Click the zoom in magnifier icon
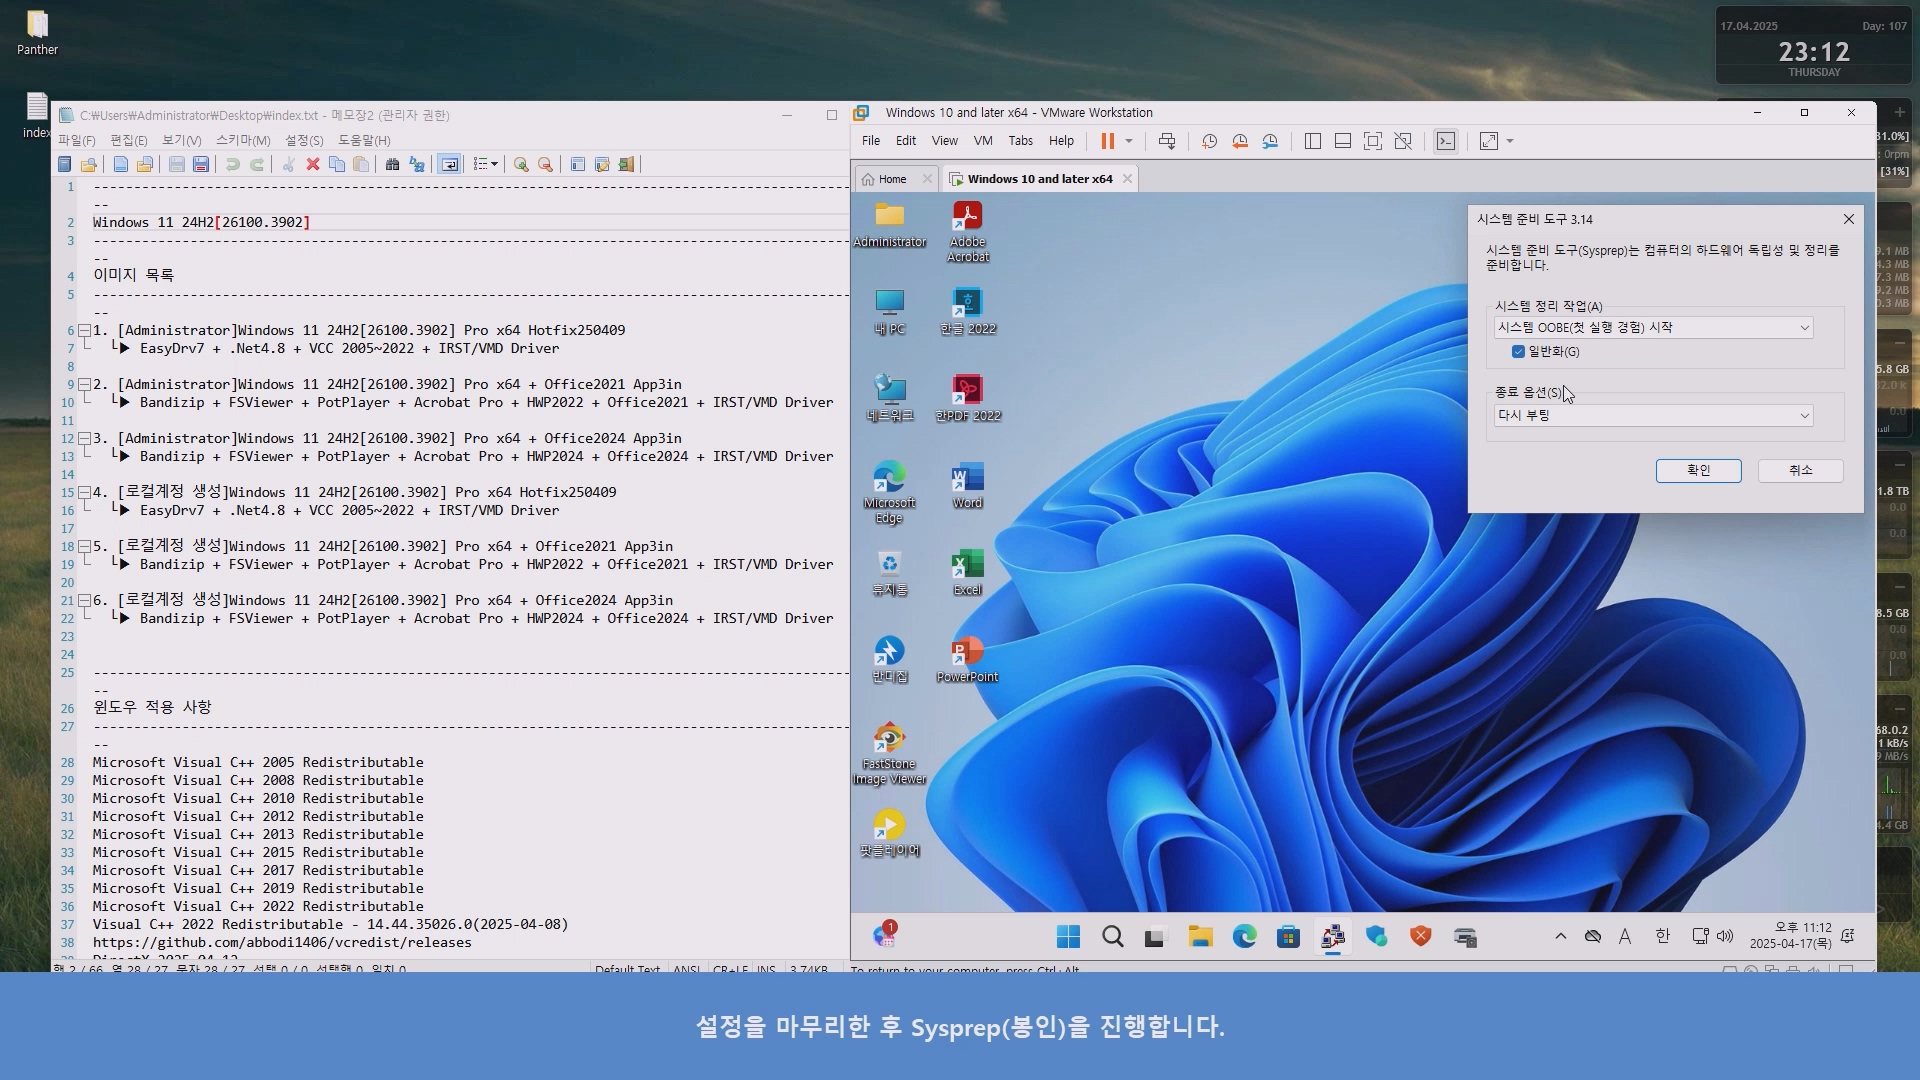The width and height of the screenshot is (1920, 1080). point(521,164)
